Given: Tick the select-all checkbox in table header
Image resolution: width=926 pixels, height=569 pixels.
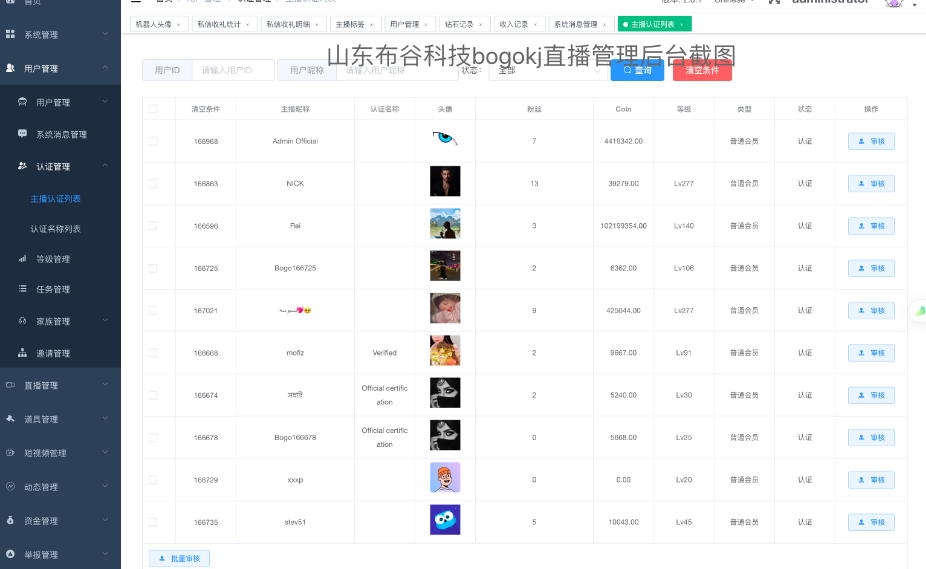Looking at the screenshot, I should click(x=153, y=109).
